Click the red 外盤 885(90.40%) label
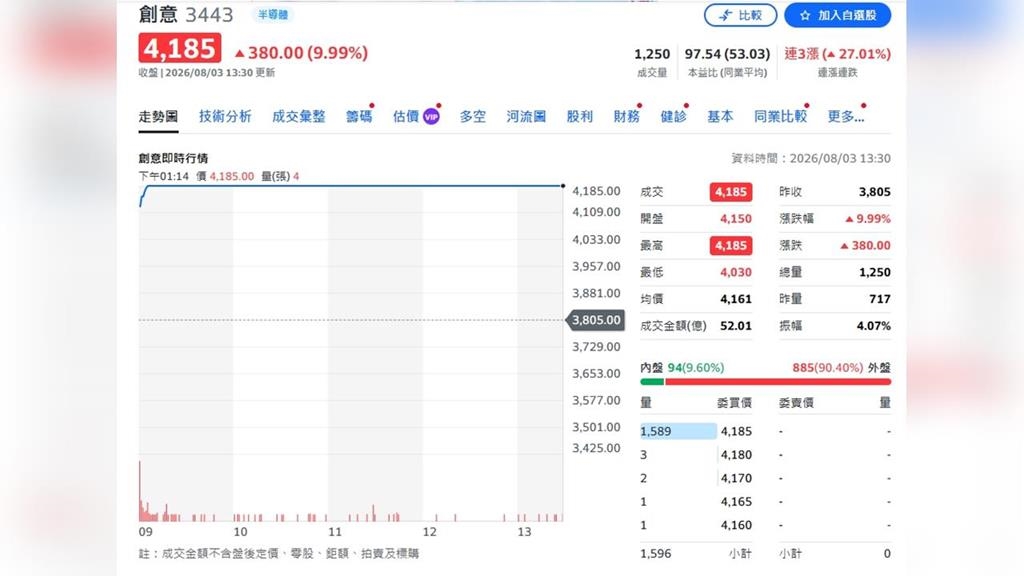 point(841,368)
